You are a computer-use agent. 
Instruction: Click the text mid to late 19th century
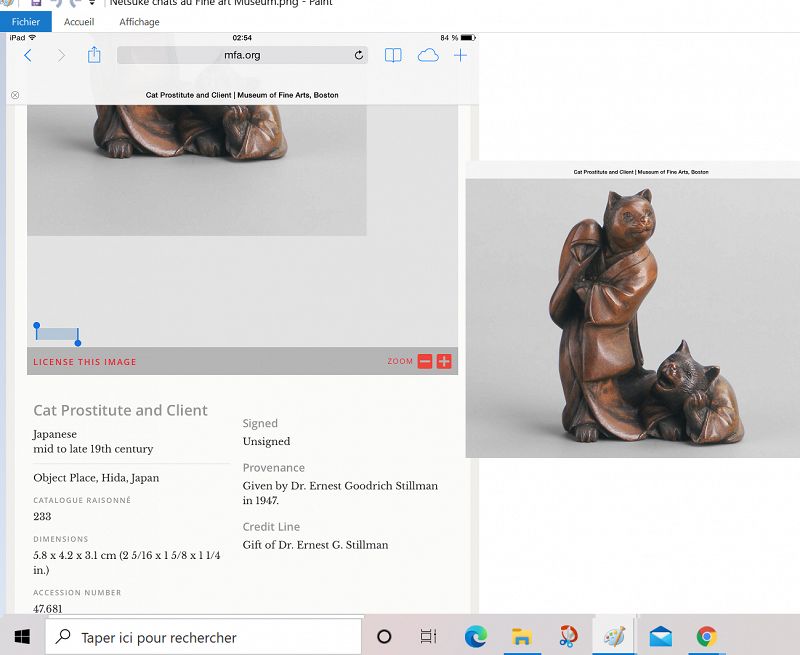93,449
